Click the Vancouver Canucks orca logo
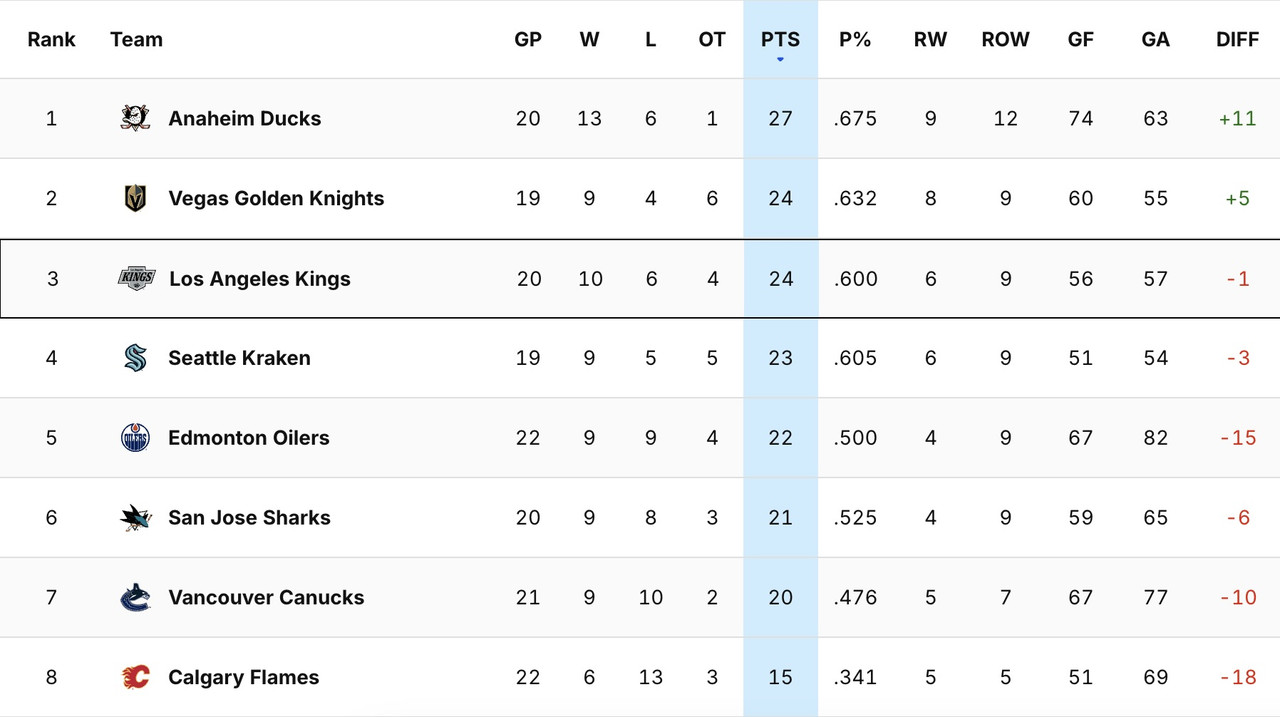 pyautogui.click(x=133, y=597)
